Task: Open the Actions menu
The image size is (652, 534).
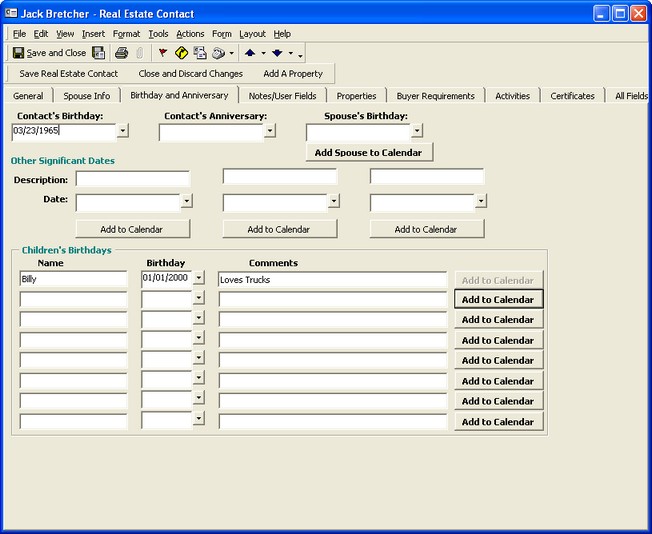Action: point(190,34)
